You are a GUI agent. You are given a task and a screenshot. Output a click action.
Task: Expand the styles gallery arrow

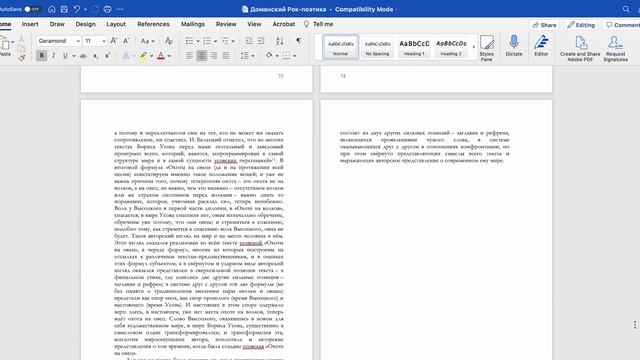tap(474, 47)
